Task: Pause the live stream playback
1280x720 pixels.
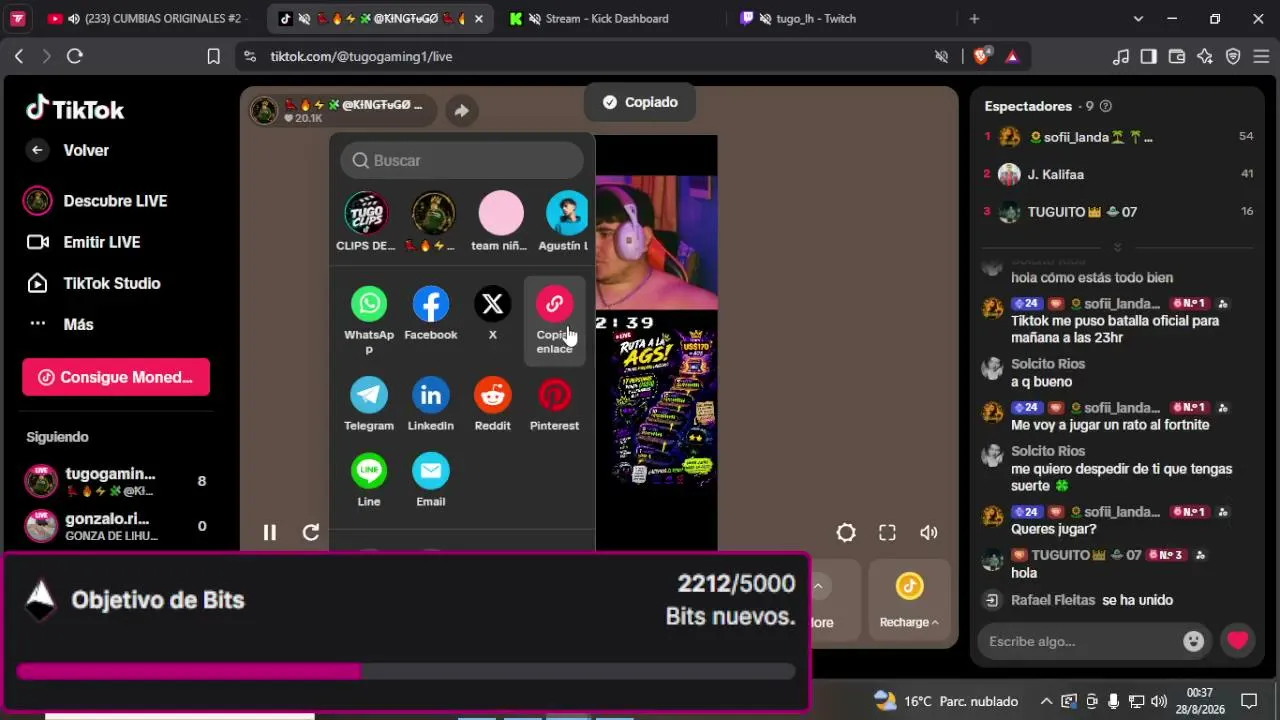Action: 270,533
